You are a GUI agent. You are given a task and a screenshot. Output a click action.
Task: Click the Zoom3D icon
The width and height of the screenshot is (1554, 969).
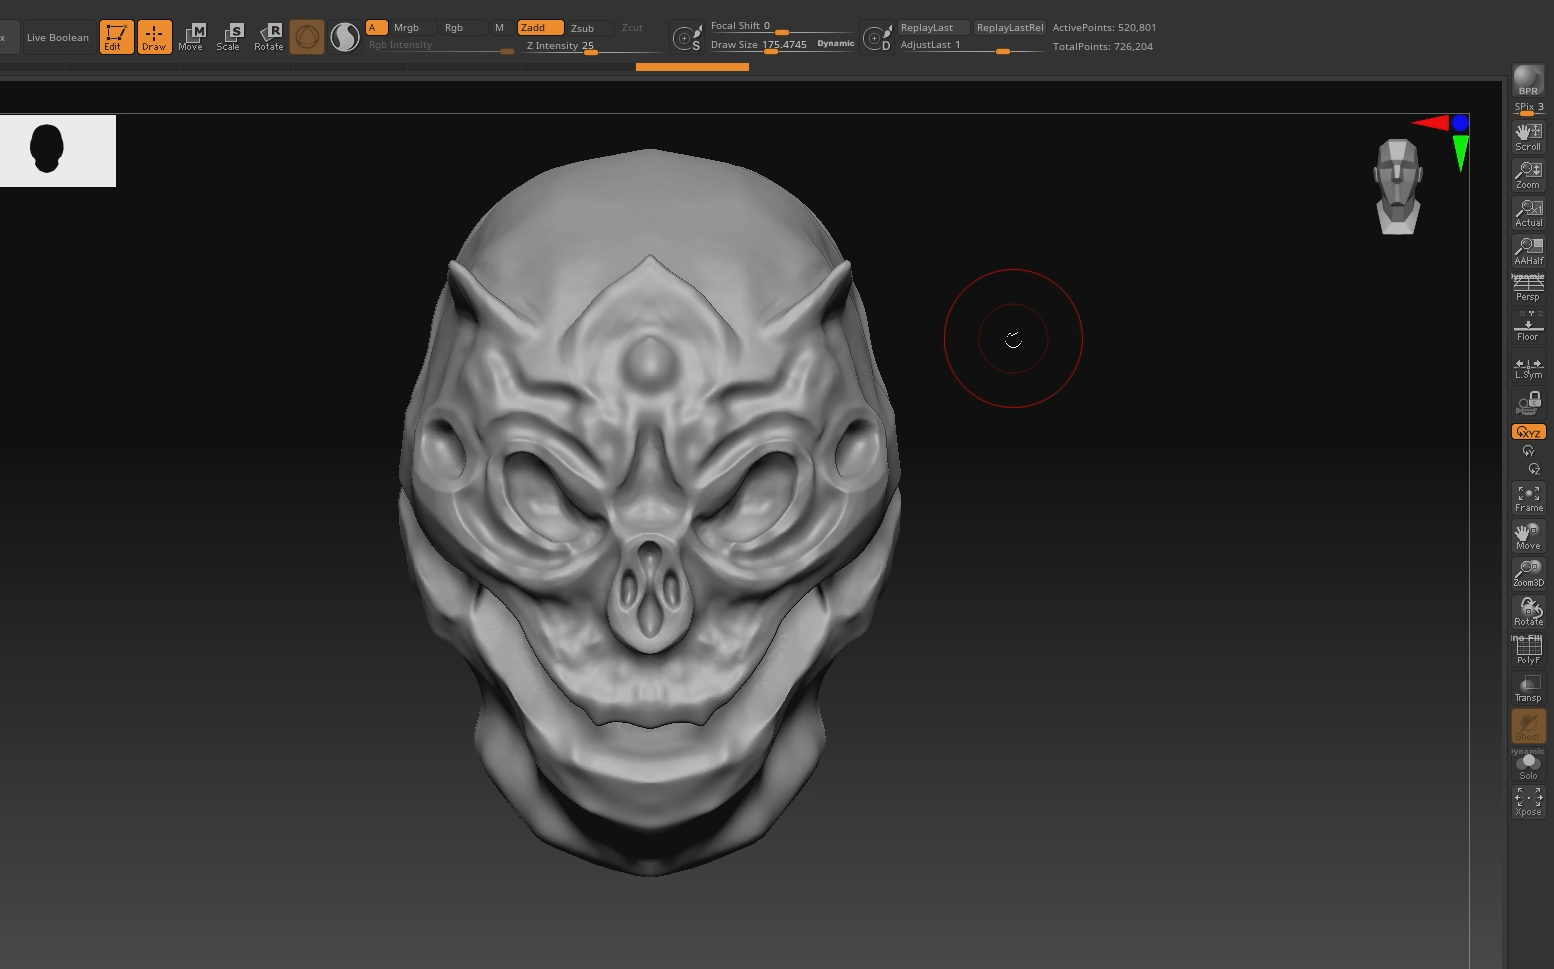(1527, 573)
